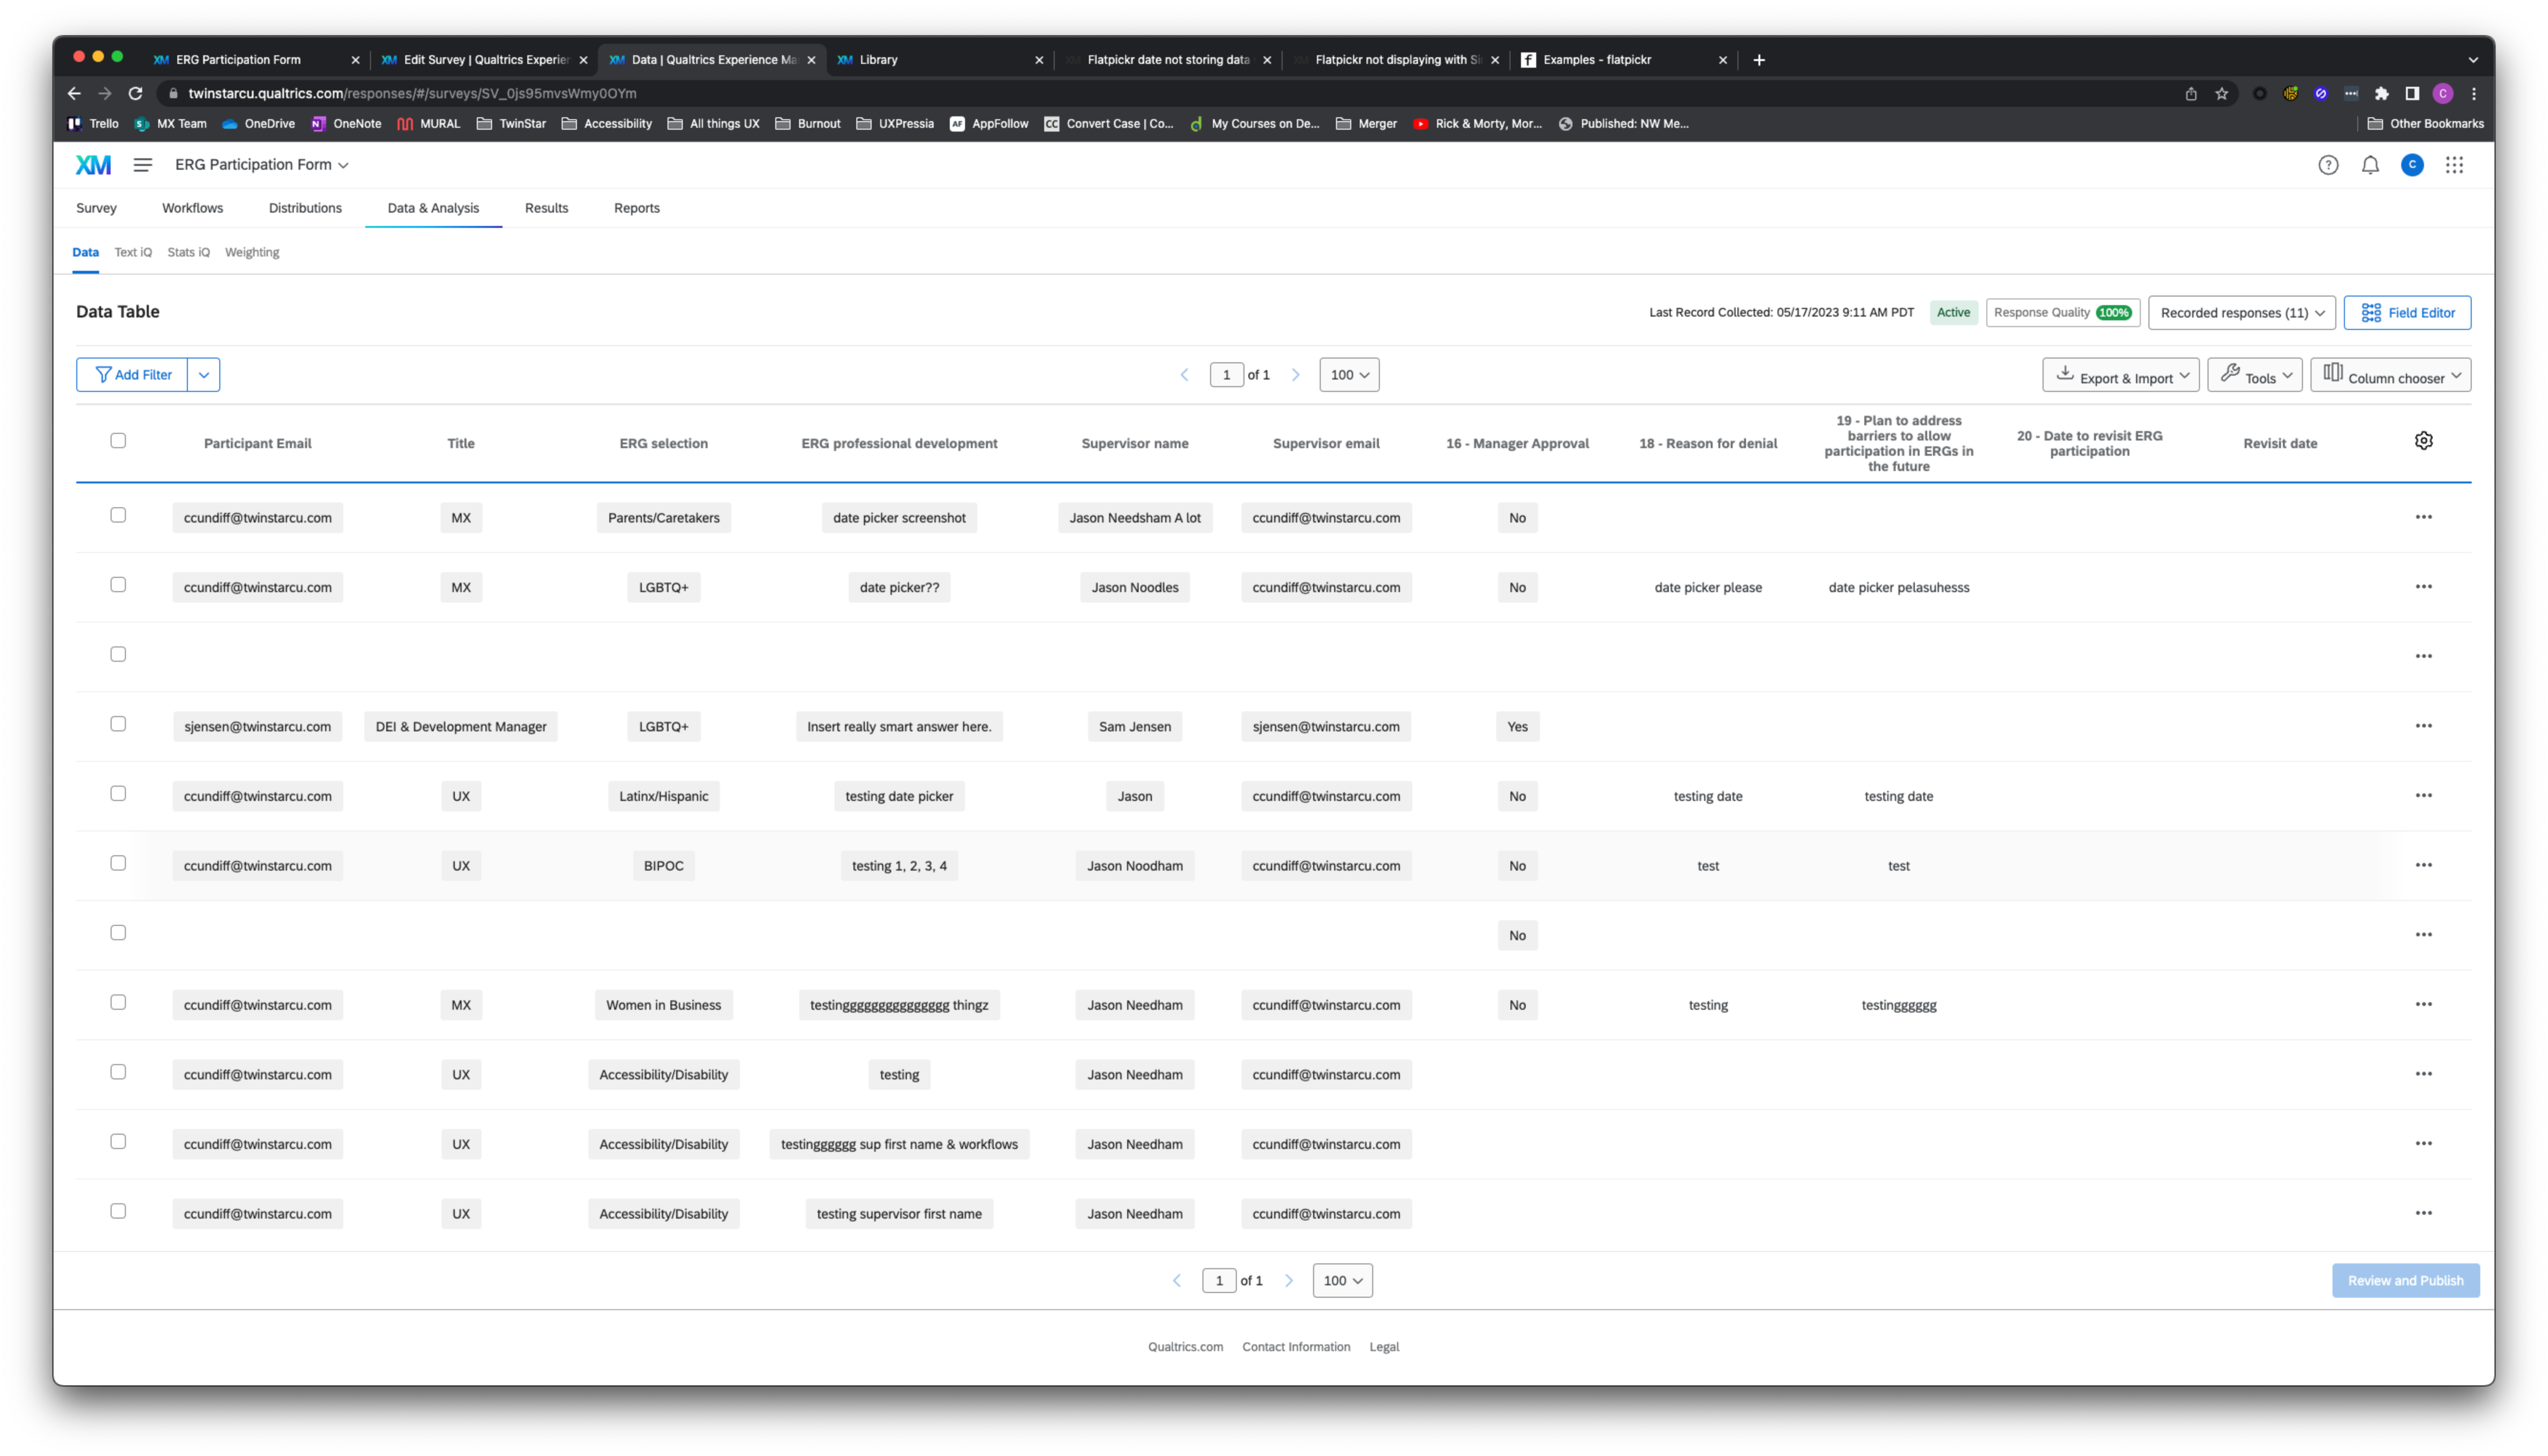Open row actions for Jason Noodles row
2548x1456 pixels.
tap(2423, 587)
